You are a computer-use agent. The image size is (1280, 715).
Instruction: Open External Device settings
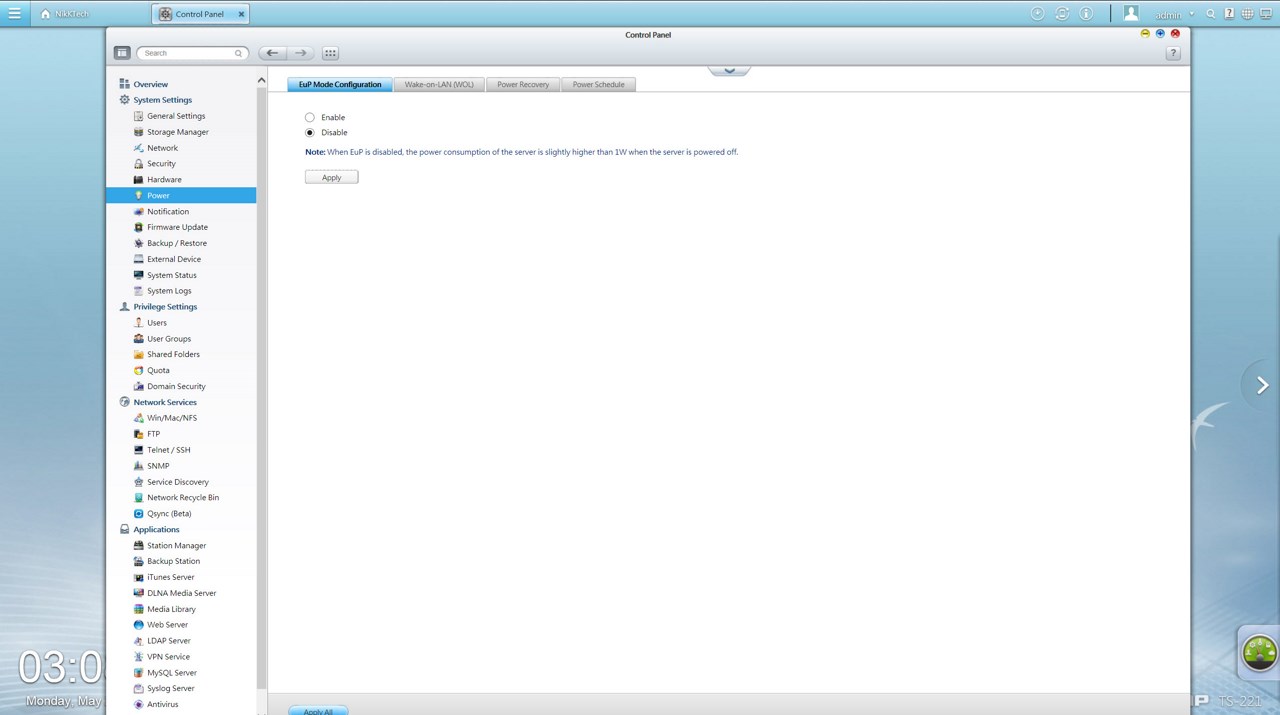click(174, 259)
